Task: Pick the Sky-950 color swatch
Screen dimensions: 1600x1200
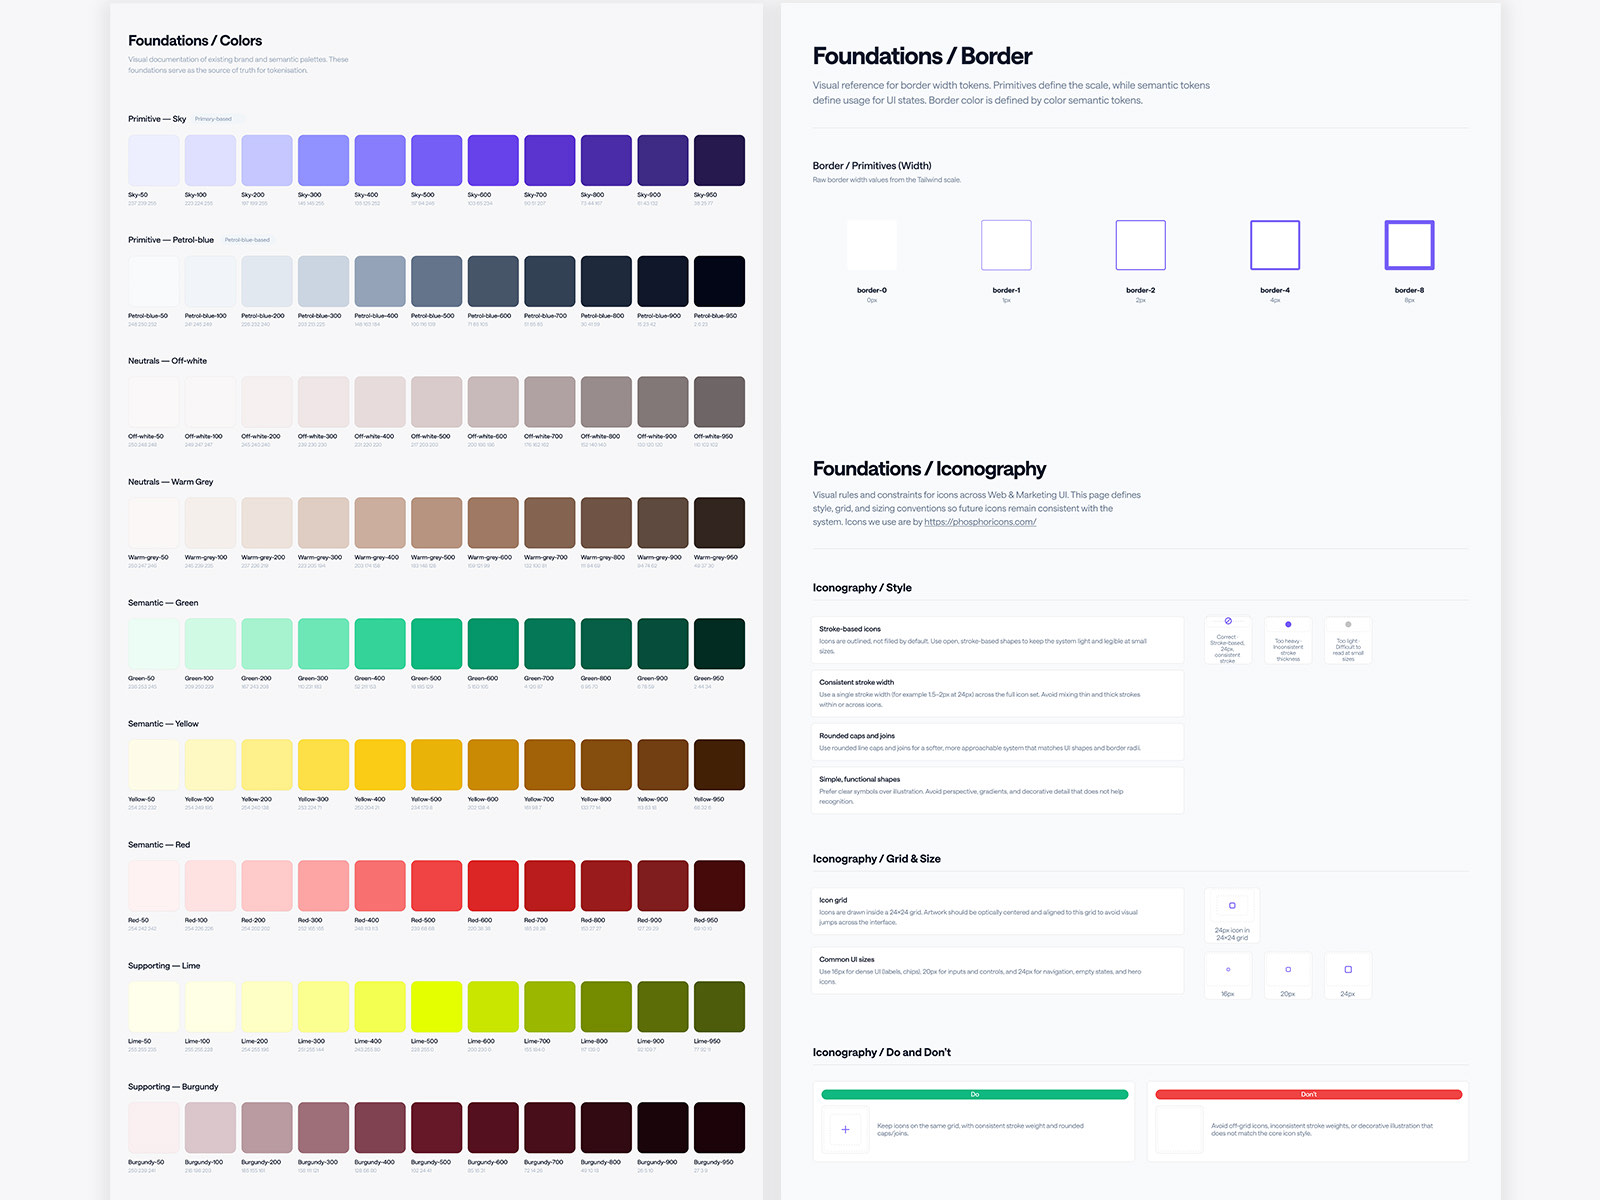Action: [x=720, y=160]
